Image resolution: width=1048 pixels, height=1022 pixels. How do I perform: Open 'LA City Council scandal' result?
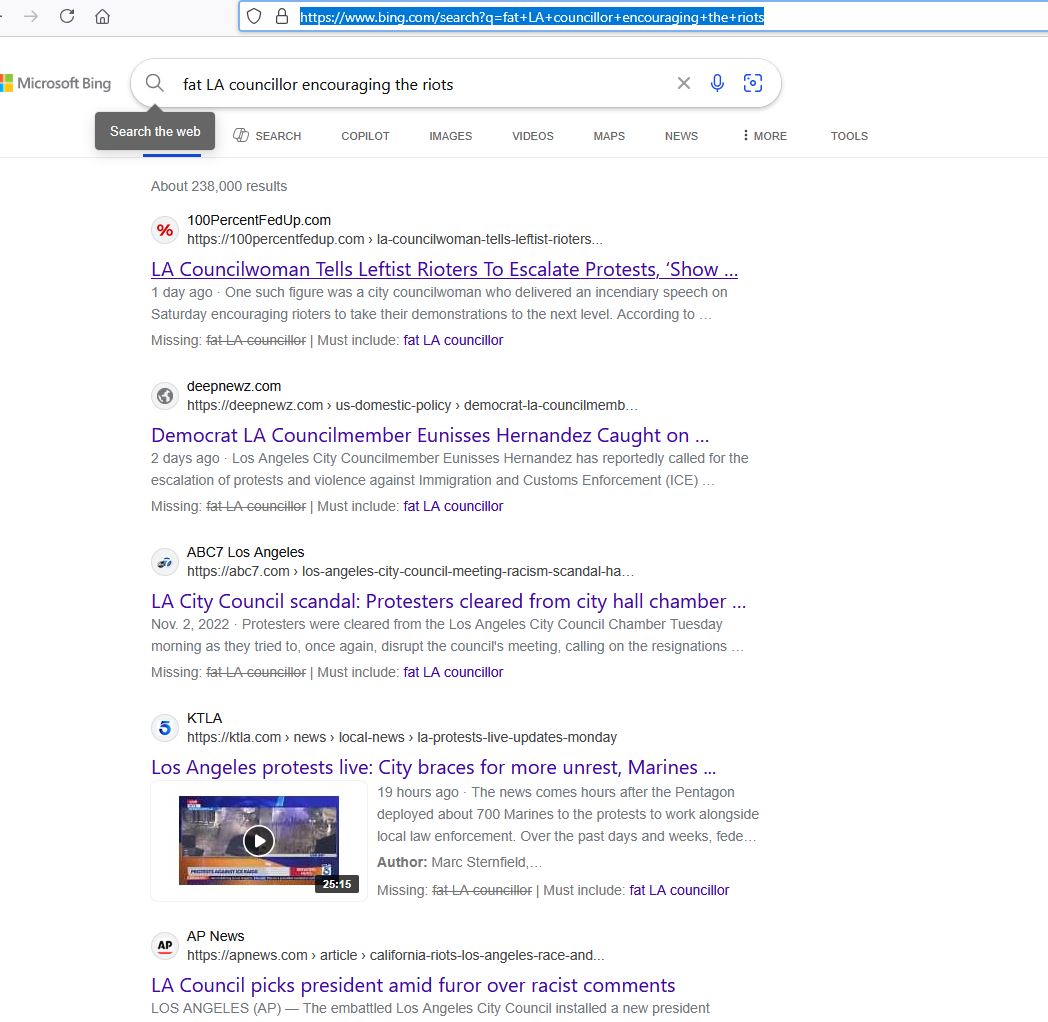tap(448, 601)
